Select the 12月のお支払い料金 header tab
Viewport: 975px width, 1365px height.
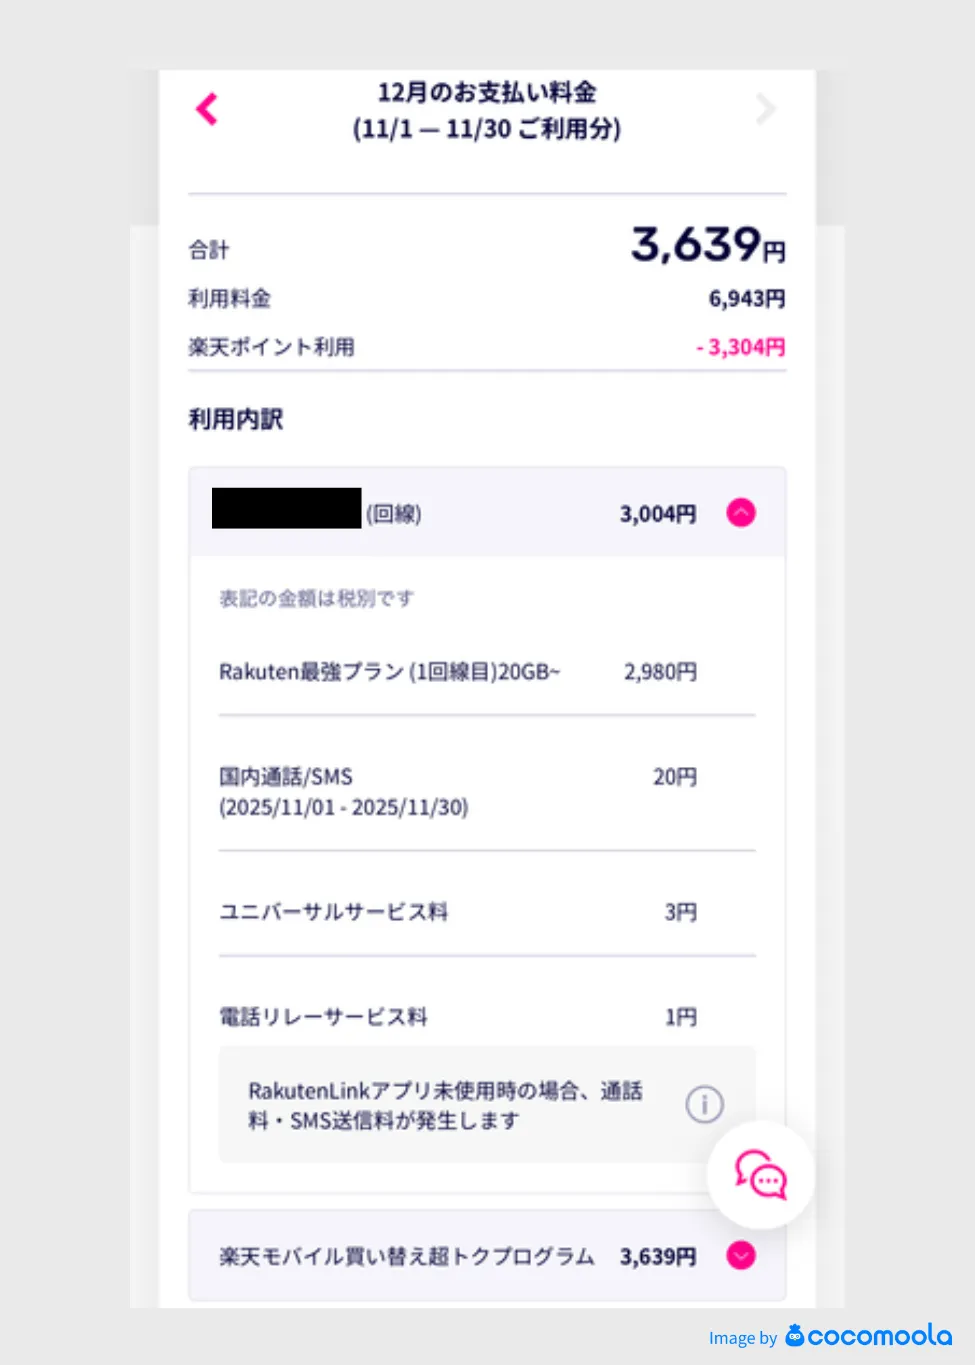coord(486,110)
